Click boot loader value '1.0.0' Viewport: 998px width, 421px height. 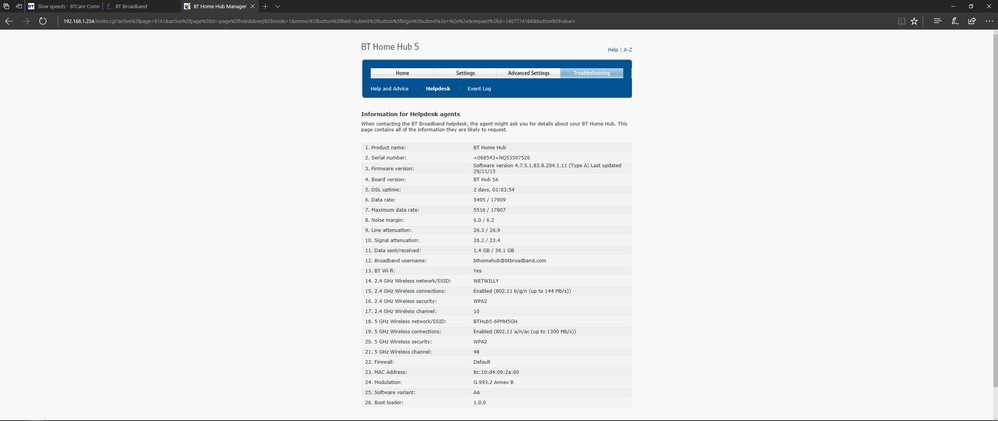479,403
